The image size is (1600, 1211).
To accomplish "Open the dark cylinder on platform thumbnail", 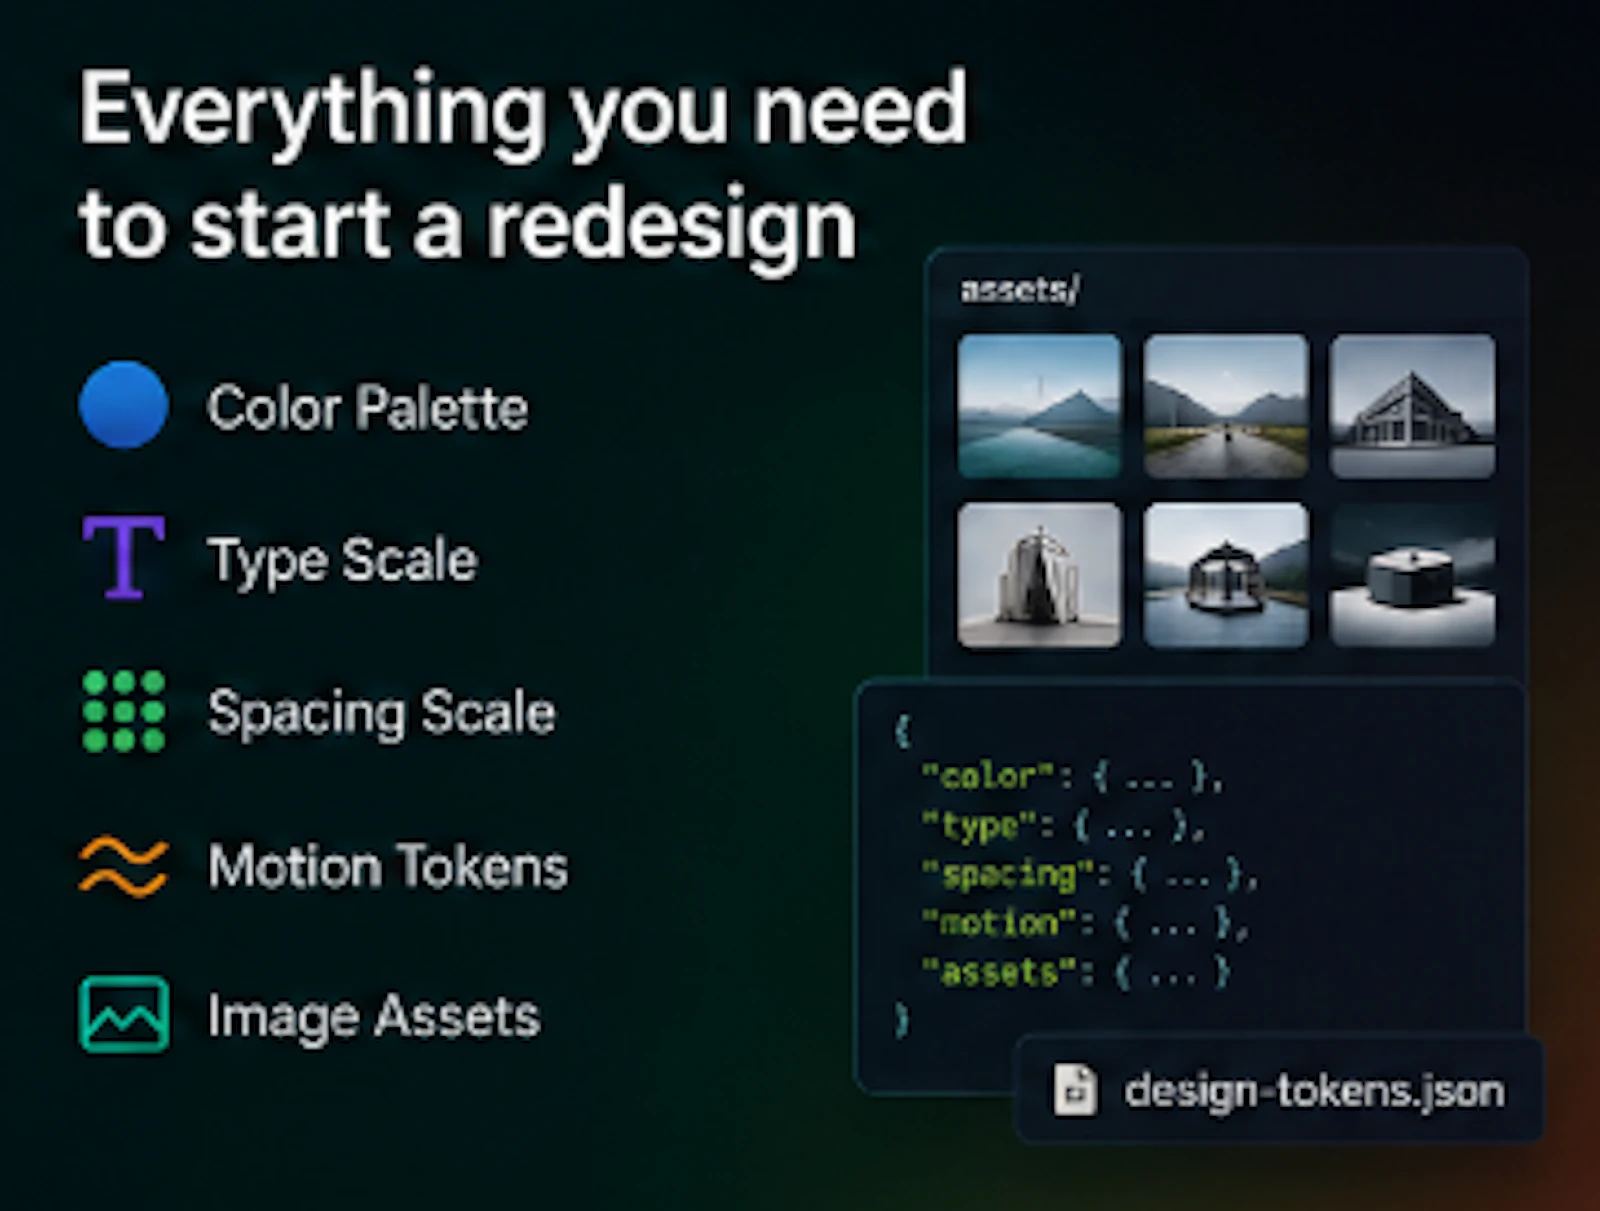I will click(x=1413, y=575).
